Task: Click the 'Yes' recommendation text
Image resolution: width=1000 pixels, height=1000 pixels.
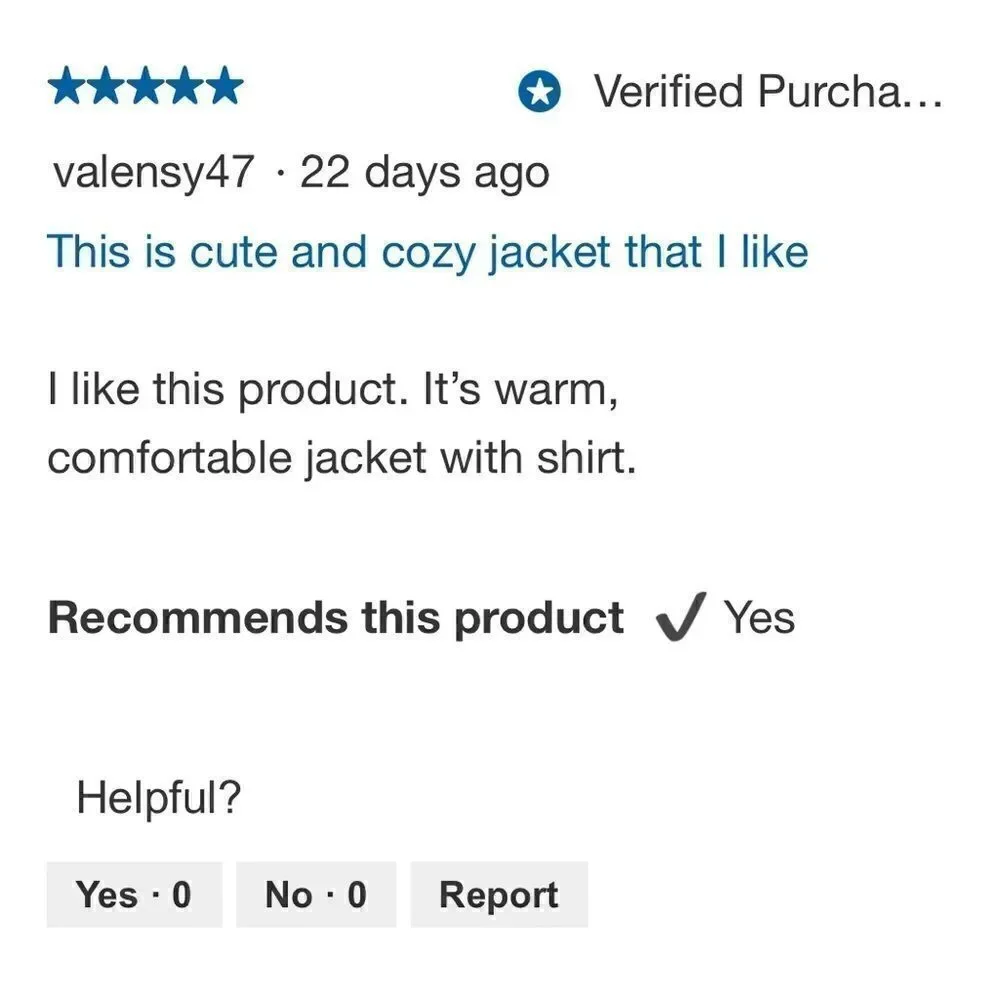Action: (x=759, y=618)
